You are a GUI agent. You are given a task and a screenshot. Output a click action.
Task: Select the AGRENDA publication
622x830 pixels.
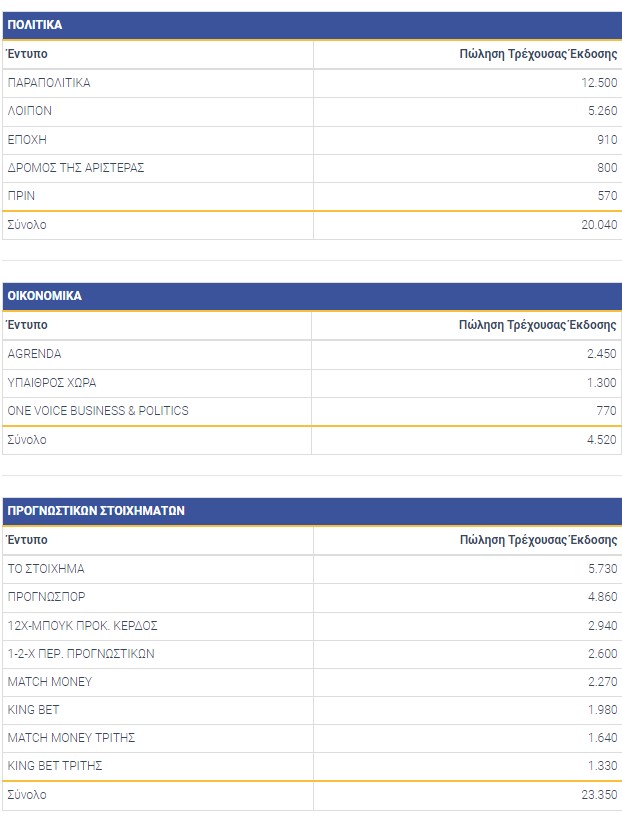pyautogui.click(x=34, y=354)
